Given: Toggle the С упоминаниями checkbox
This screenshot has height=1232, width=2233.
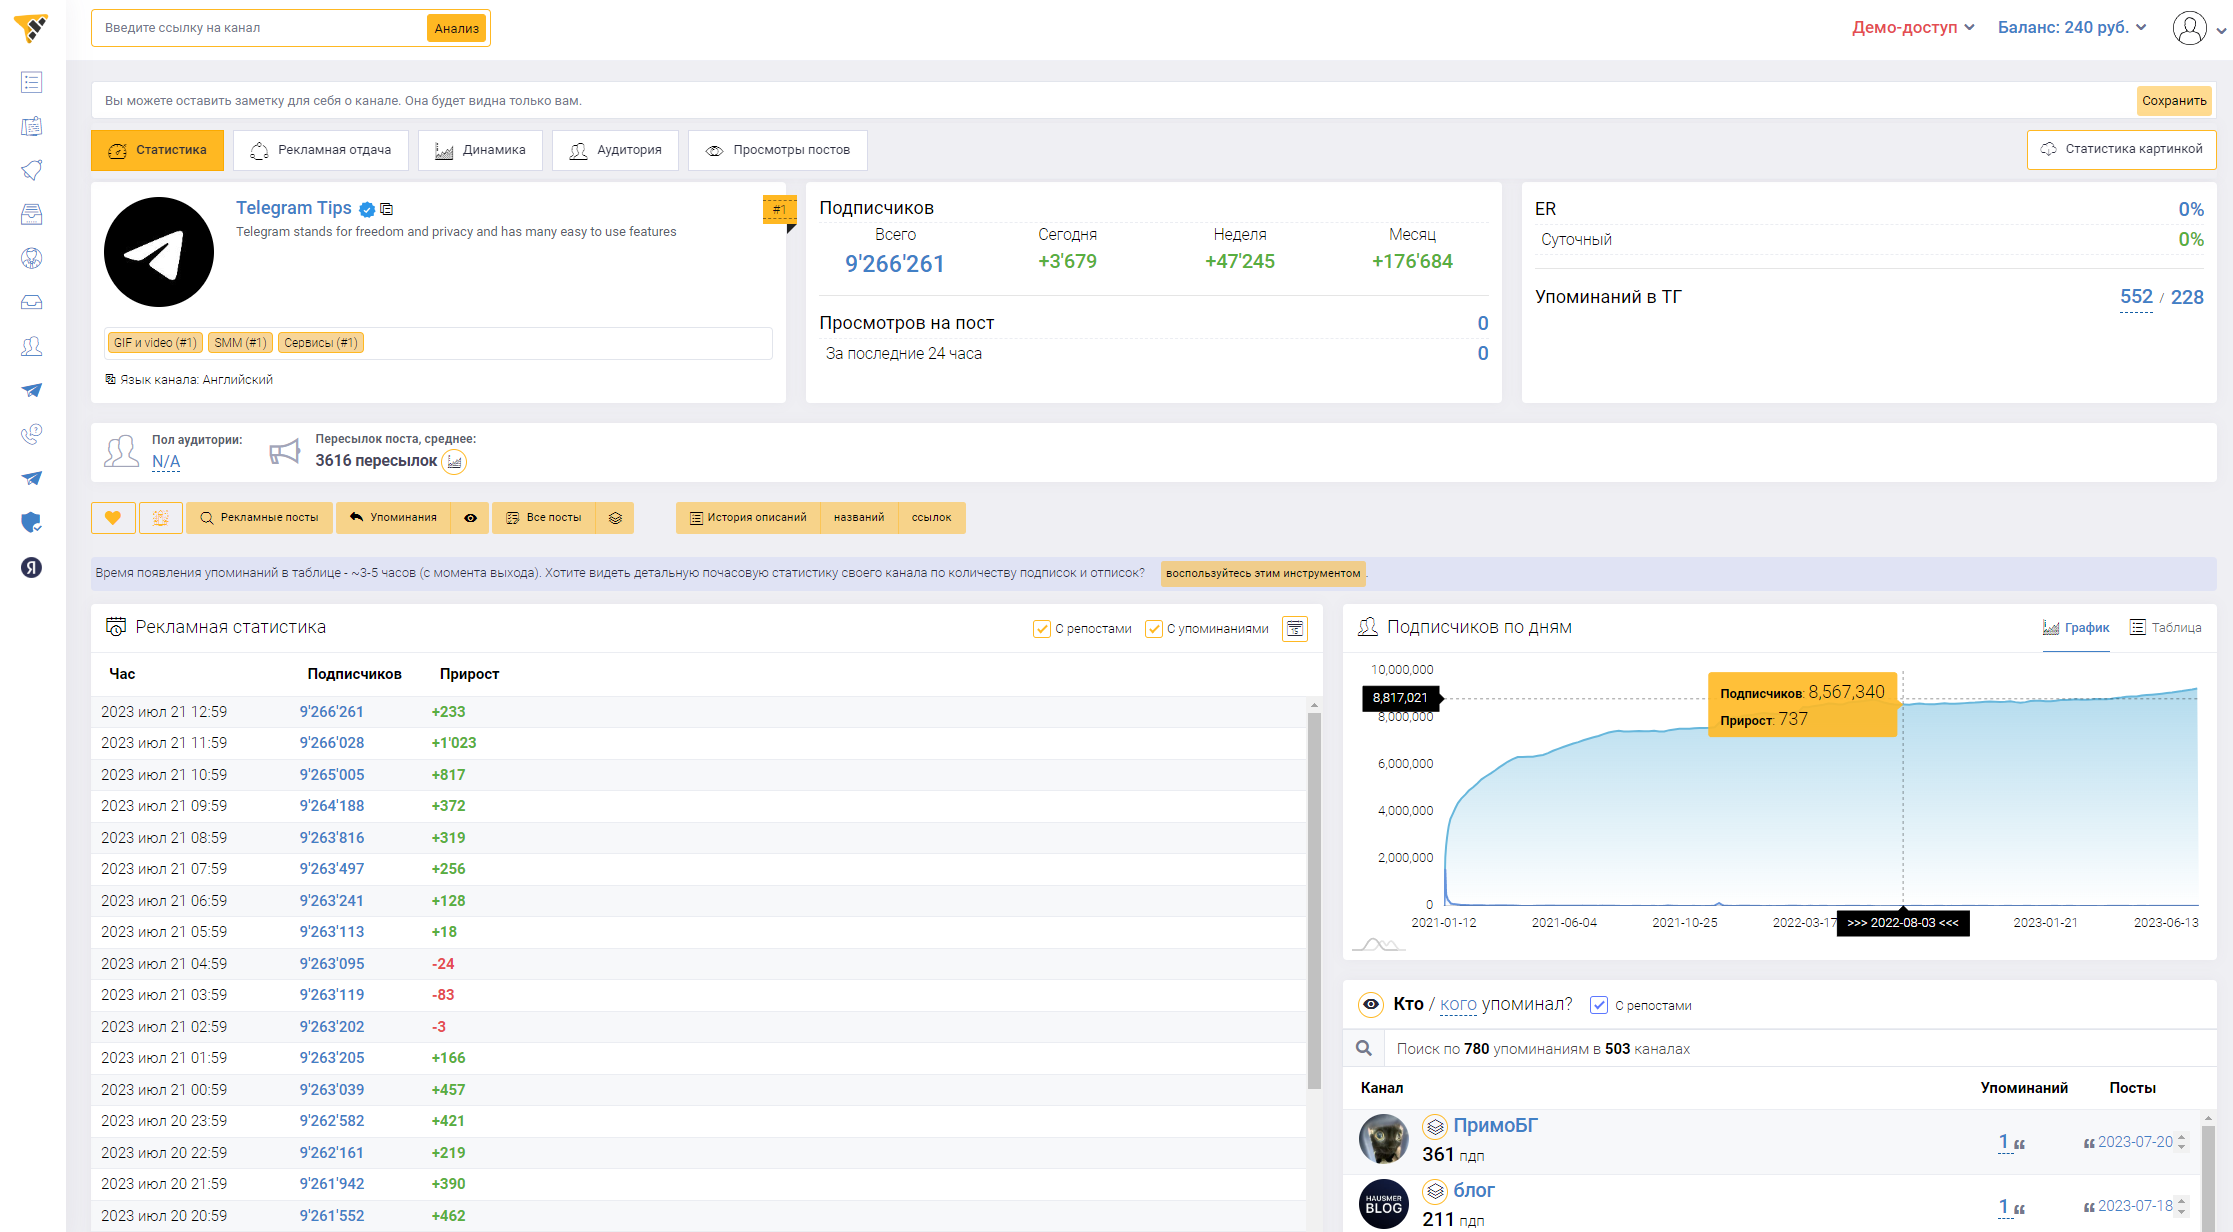Looking at the screenshot, I should 1154,628.
